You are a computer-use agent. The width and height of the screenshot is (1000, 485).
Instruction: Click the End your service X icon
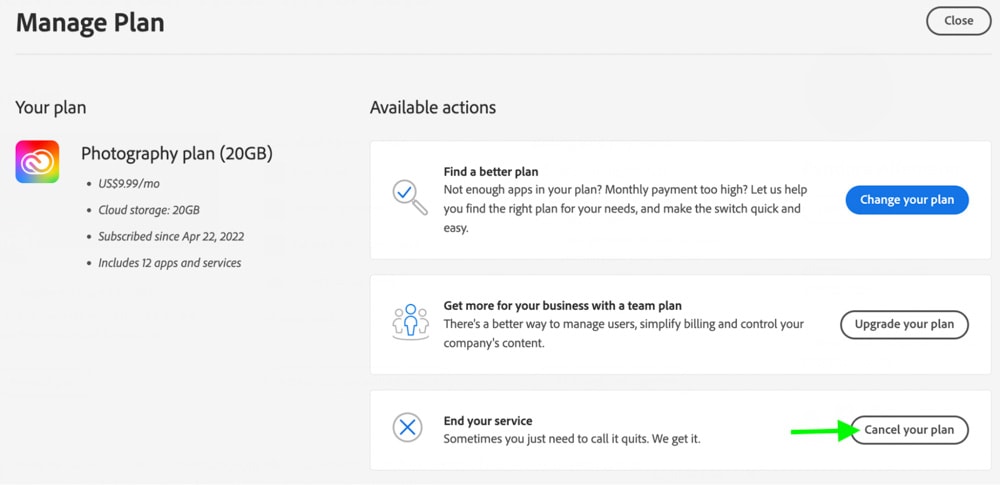(408, 428)
